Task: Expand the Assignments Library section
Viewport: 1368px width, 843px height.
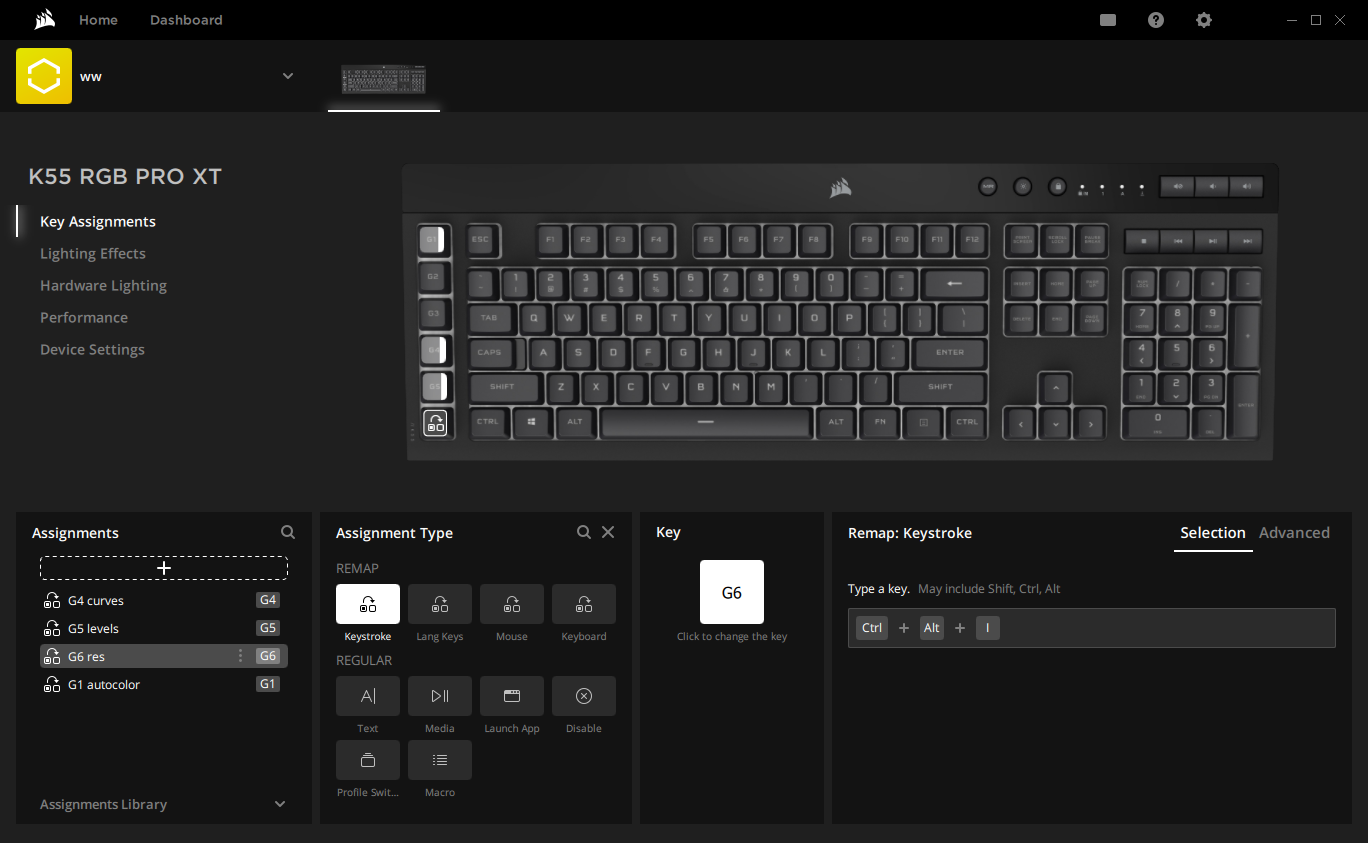Action: tap(280, 804)
